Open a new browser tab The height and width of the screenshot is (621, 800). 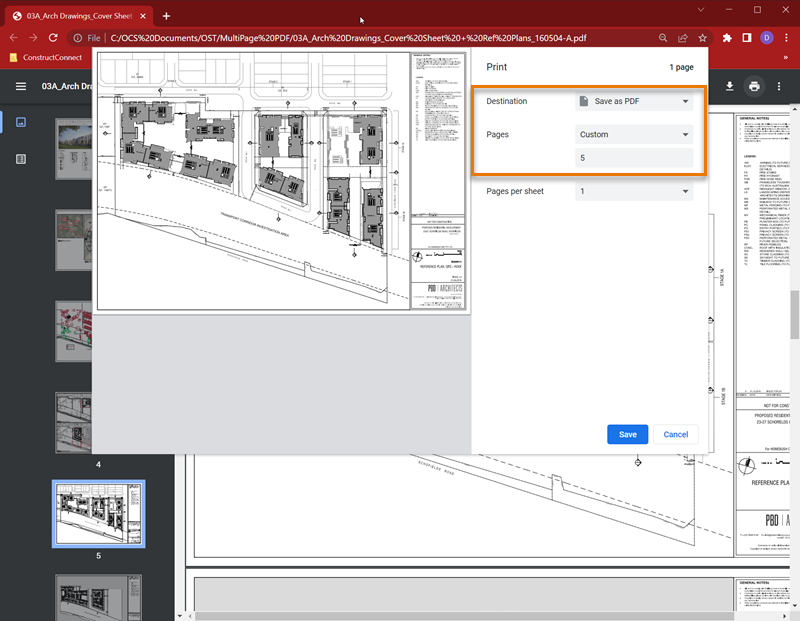(x=166, y=16)
